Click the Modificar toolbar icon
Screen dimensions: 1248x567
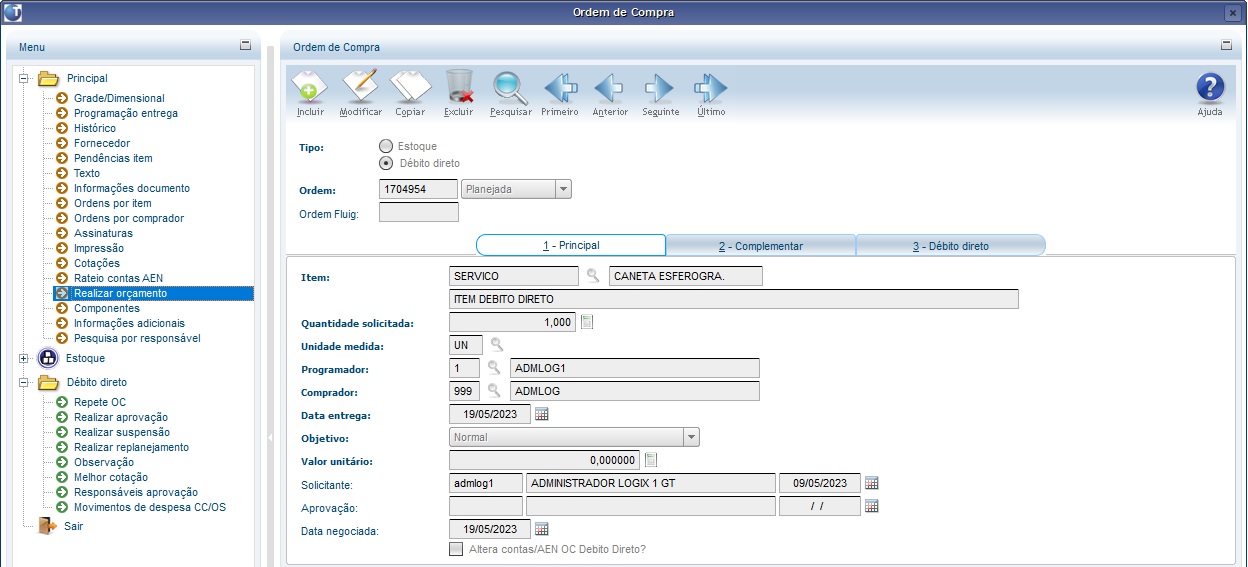360,87
